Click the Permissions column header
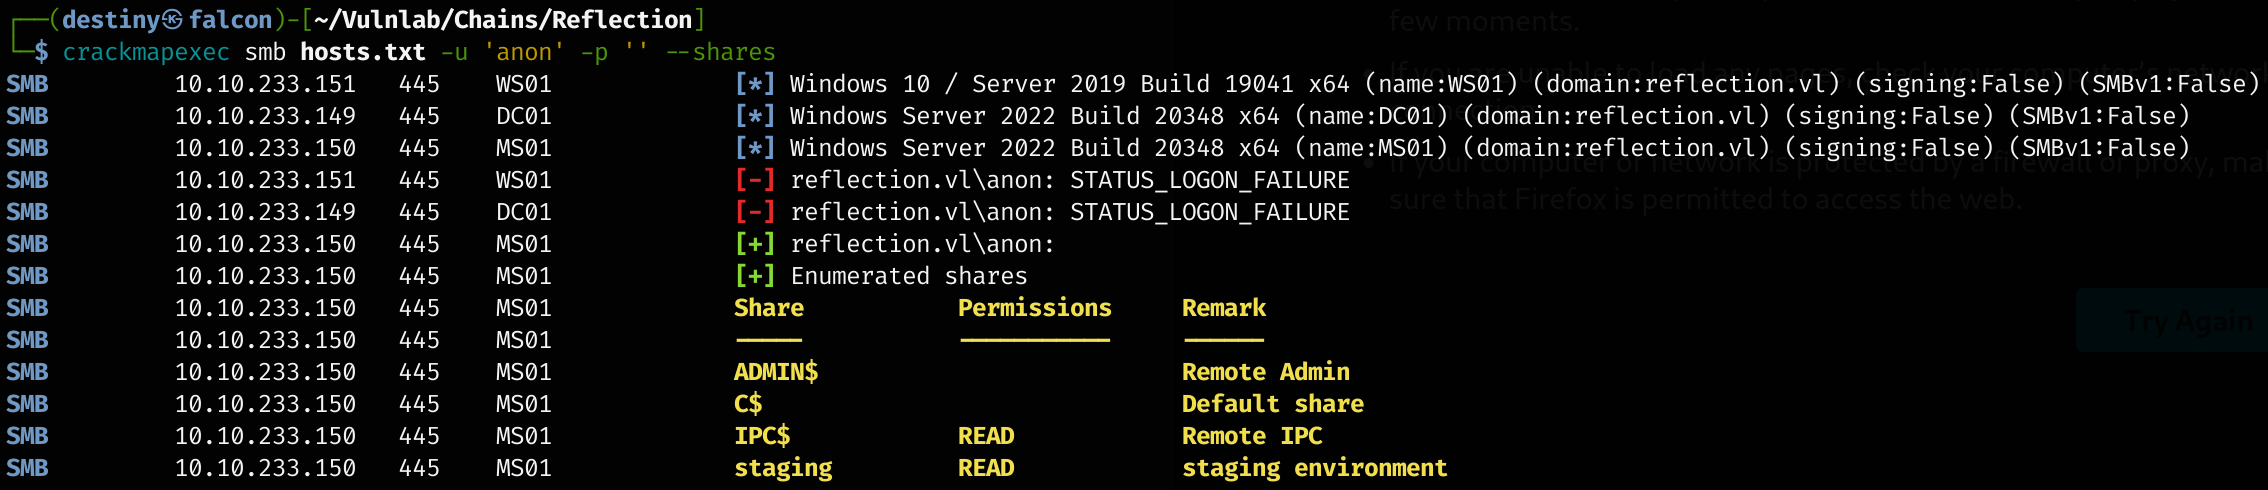Image resolution: width=2268 pixels, height=490 pixels. pyautogui.click(x=1034, y=308)
